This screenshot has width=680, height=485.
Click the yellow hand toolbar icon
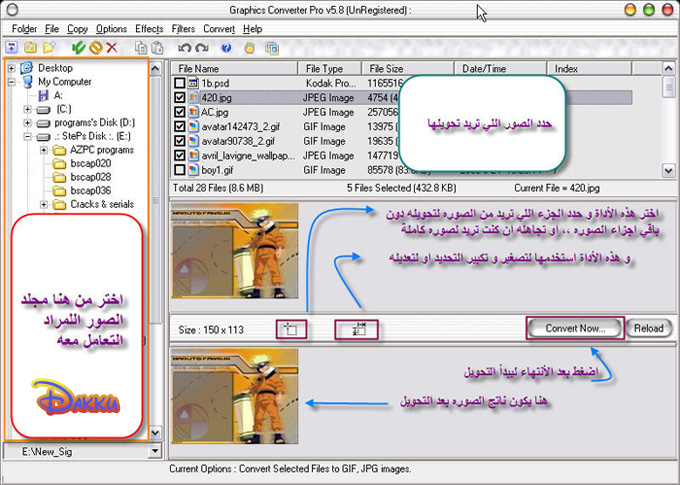coord(250,47)
